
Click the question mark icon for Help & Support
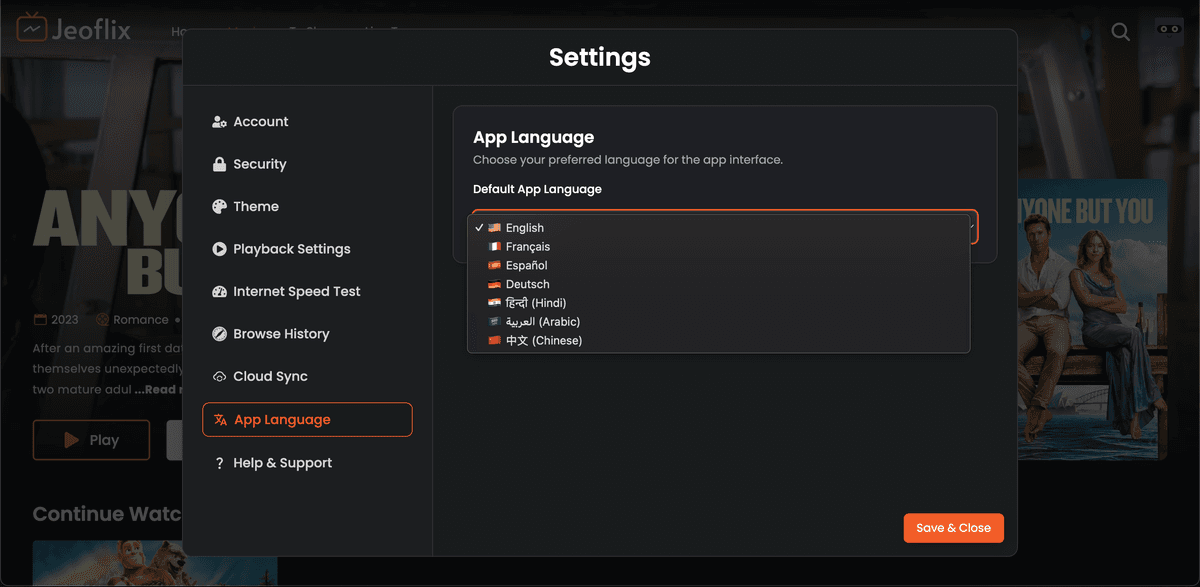tap(219, 462)
